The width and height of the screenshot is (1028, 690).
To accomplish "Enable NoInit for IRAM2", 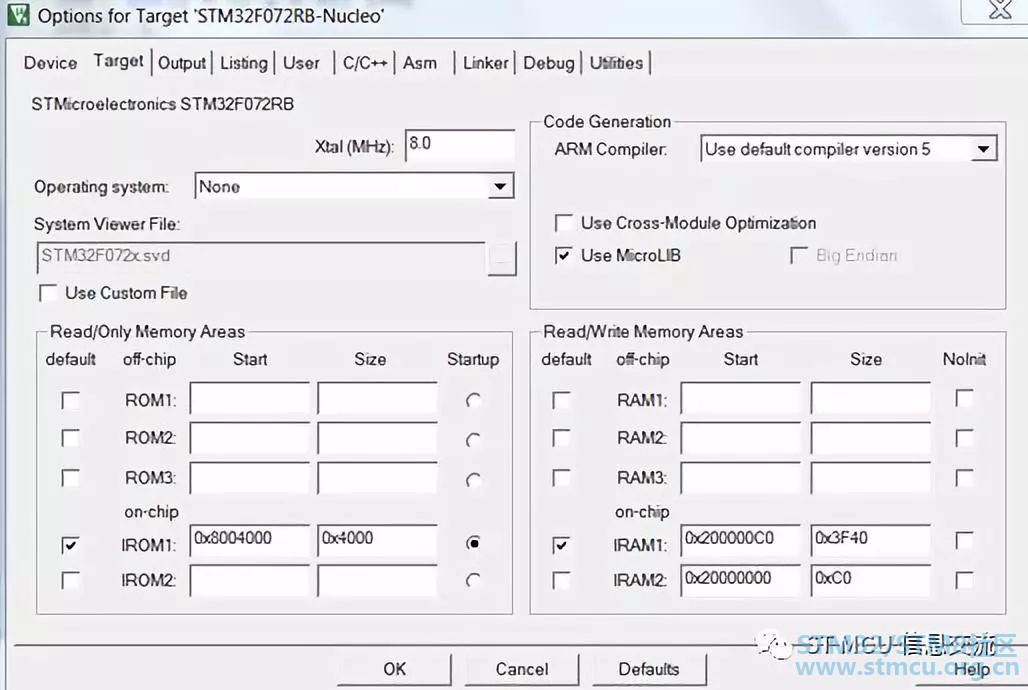I will click(x=964, y=580).
